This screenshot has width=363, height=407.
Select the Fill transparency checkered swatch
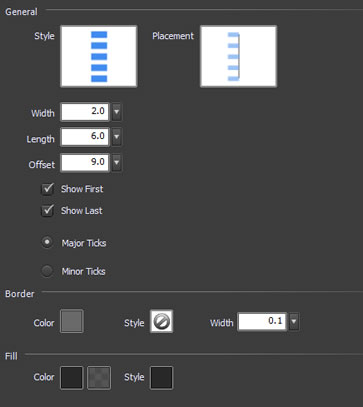point(99,378)
